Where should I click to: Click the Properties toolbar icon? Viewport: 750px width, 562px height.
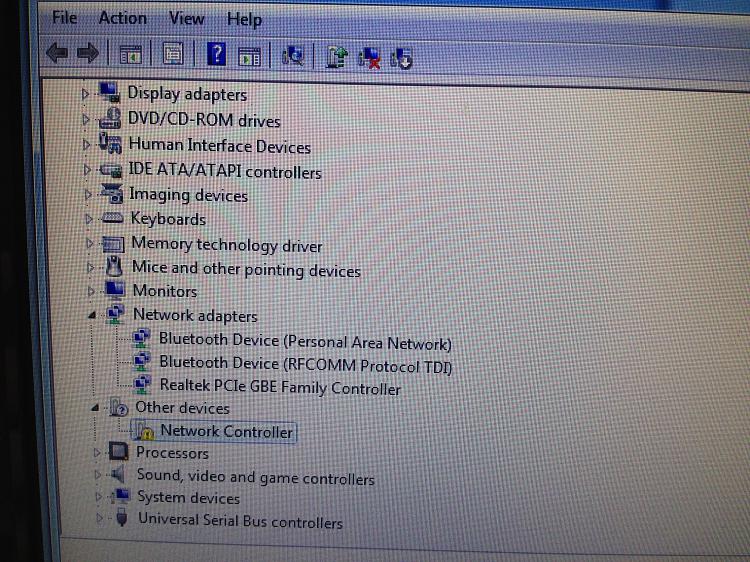pos(173,54)
